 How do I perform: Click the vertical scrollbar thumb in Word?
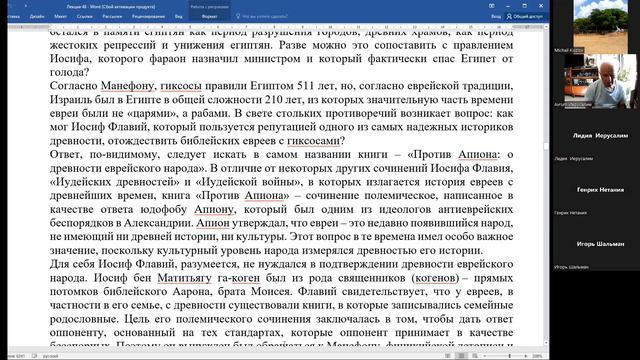coord(546,146)
